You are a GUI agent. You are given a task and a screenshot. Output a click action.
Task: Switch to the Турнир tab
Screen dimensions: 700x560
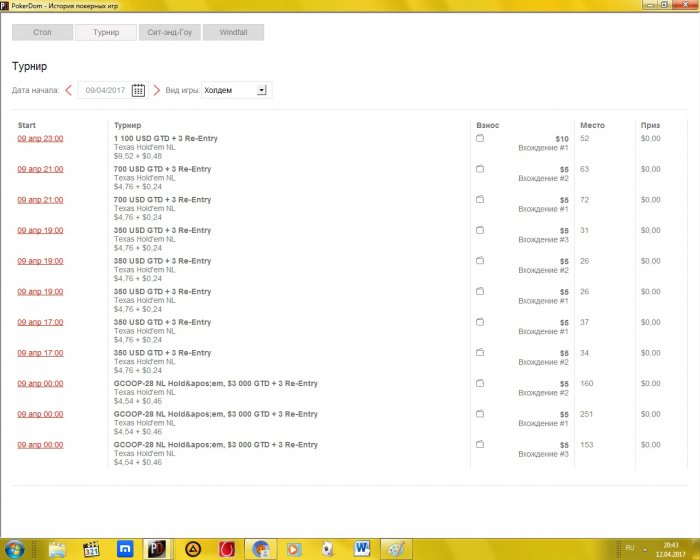106,32
